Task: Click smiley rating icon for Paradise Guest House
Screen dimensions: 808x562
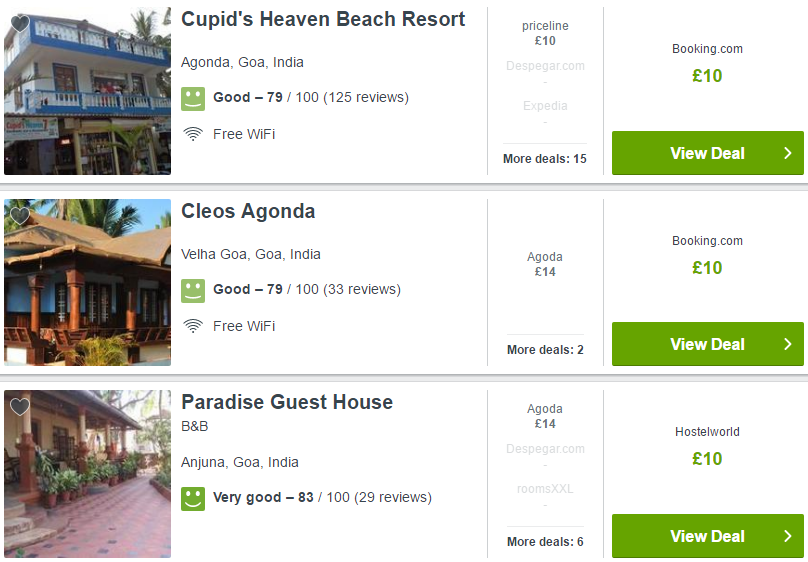Action: (x=193, y=499)
